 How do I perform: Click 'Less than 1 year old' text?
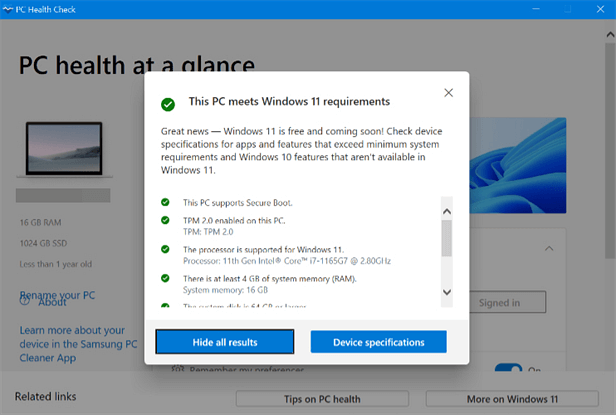(55, 264)
